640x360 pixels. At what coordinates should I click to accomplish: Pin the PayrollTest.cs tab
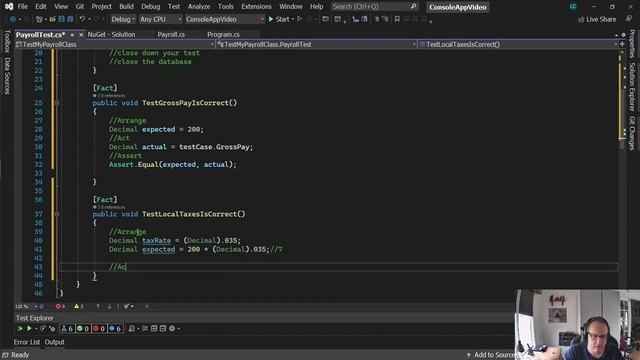(x=72, y=35)
